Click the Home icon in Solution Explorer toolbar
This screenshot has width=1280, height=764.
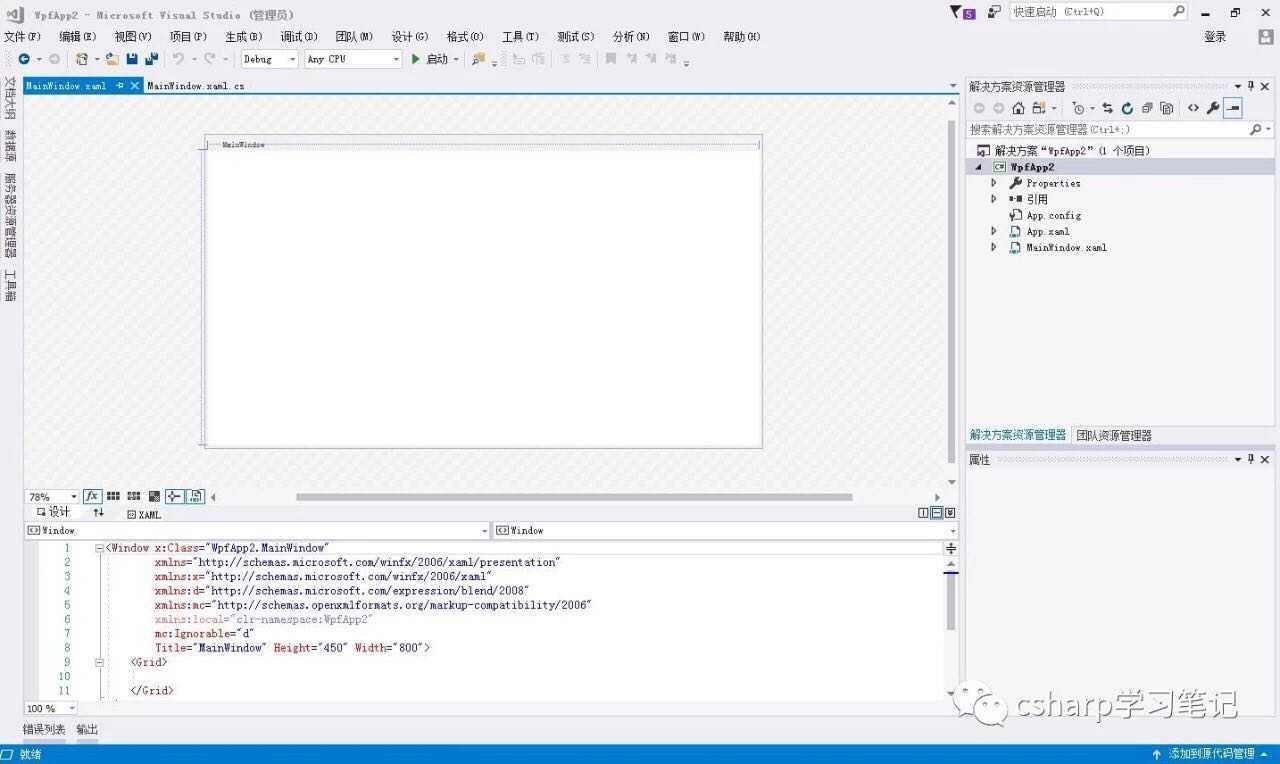1018,108
